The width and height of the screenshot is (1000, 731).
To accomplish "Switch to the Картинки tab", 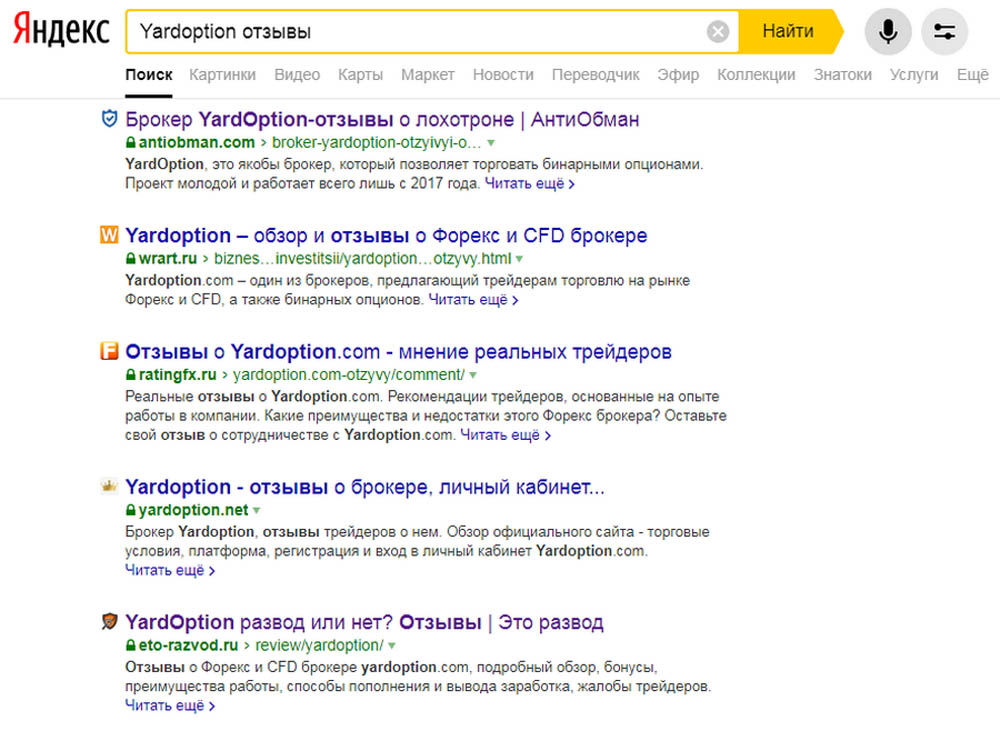I will 223,75.
